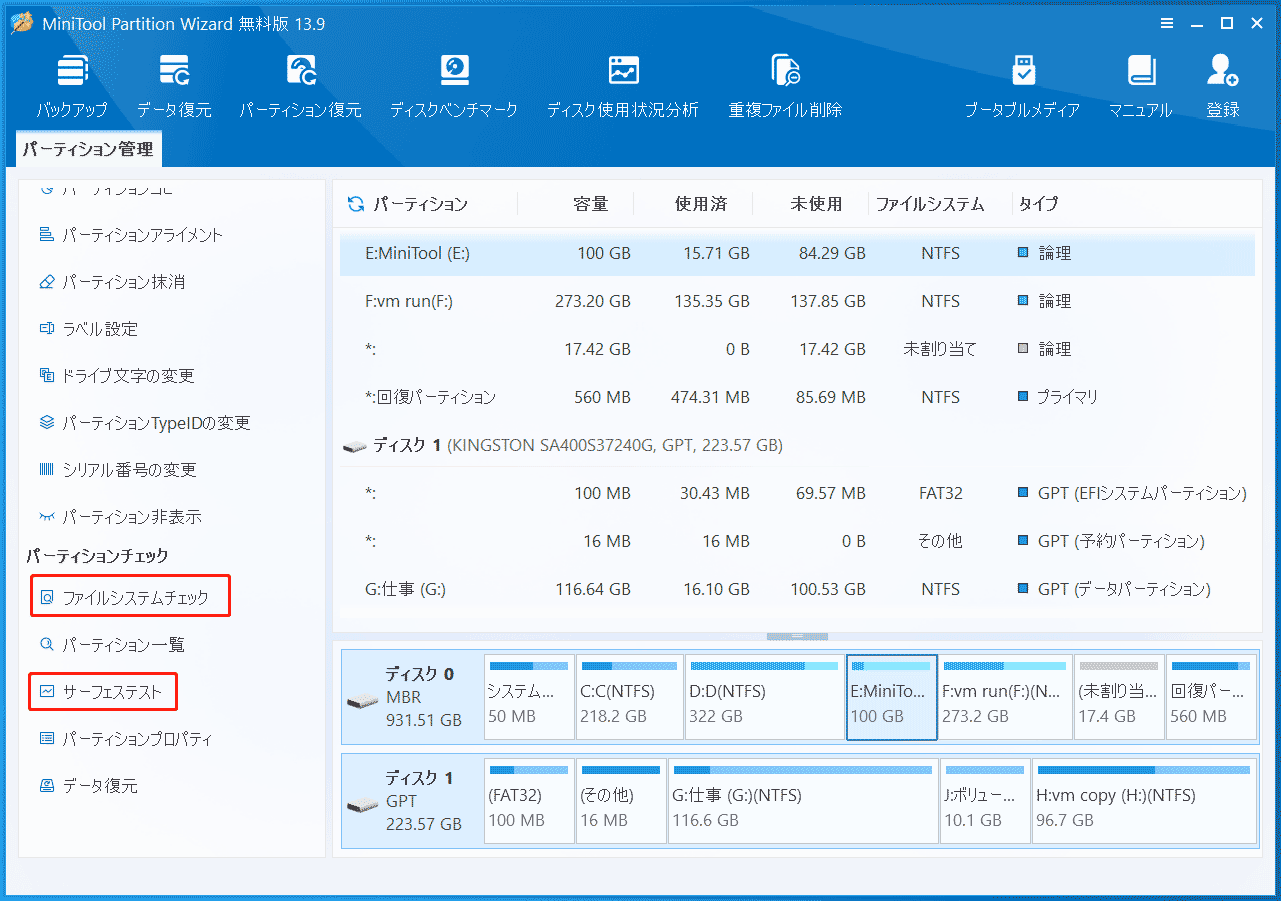The image size is (1281, 901).
Task: Click the sidebar データ復元 icon
Action: click(x=46, y=786)
